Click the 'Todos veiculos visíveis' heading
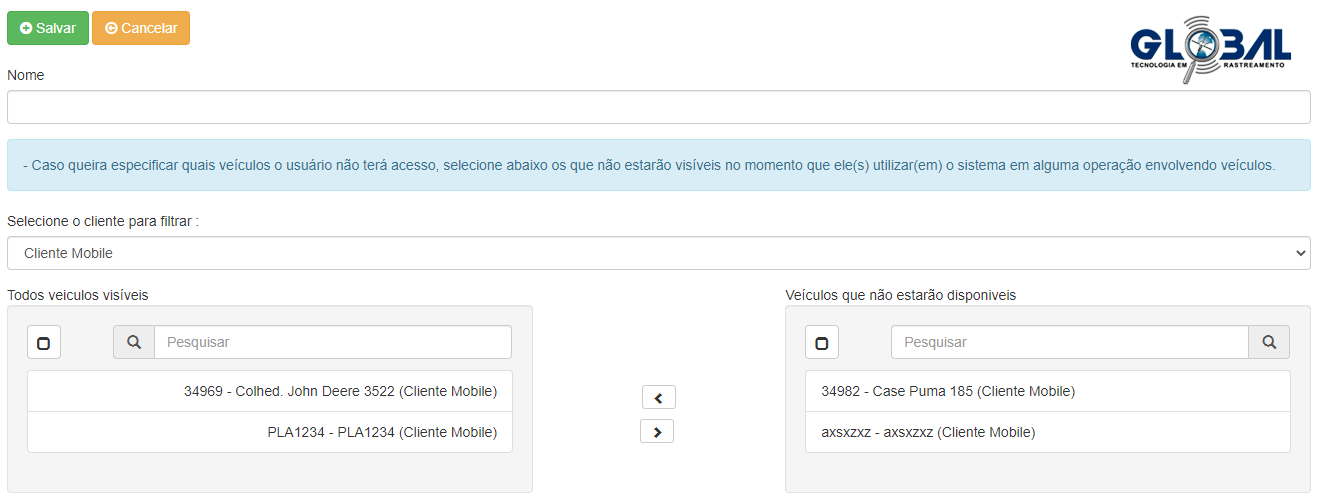 [77, 295]
